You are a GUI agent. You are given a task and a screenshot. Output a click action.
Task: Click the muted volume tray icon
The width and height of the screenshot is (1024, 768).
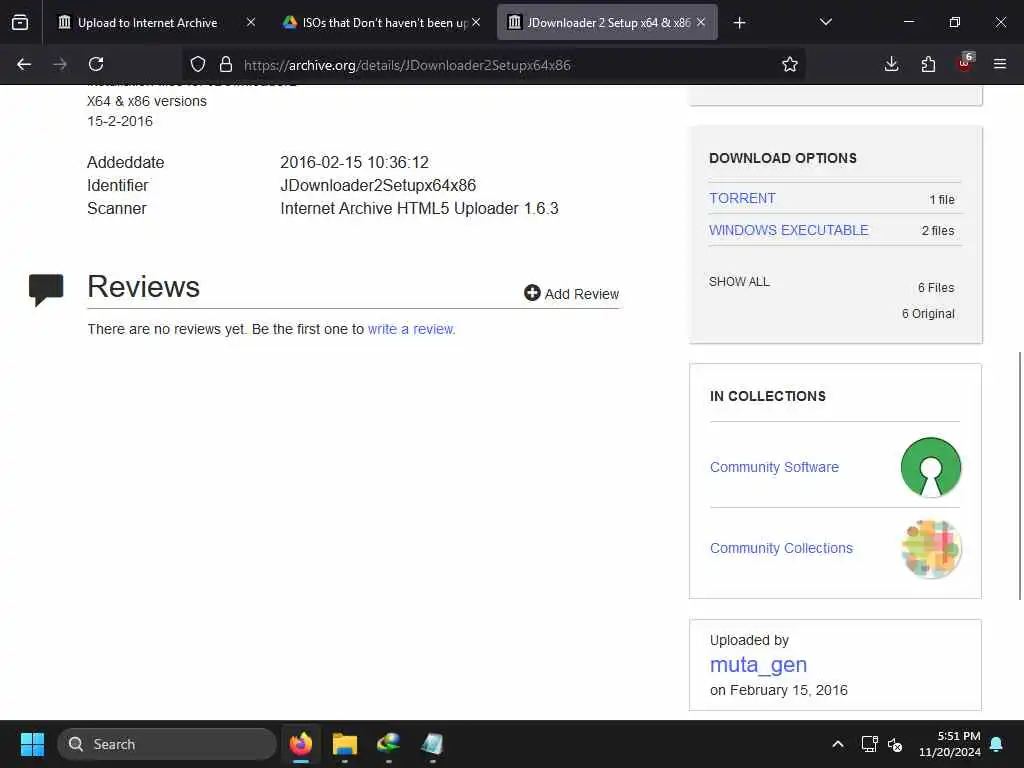coord(895,744)
